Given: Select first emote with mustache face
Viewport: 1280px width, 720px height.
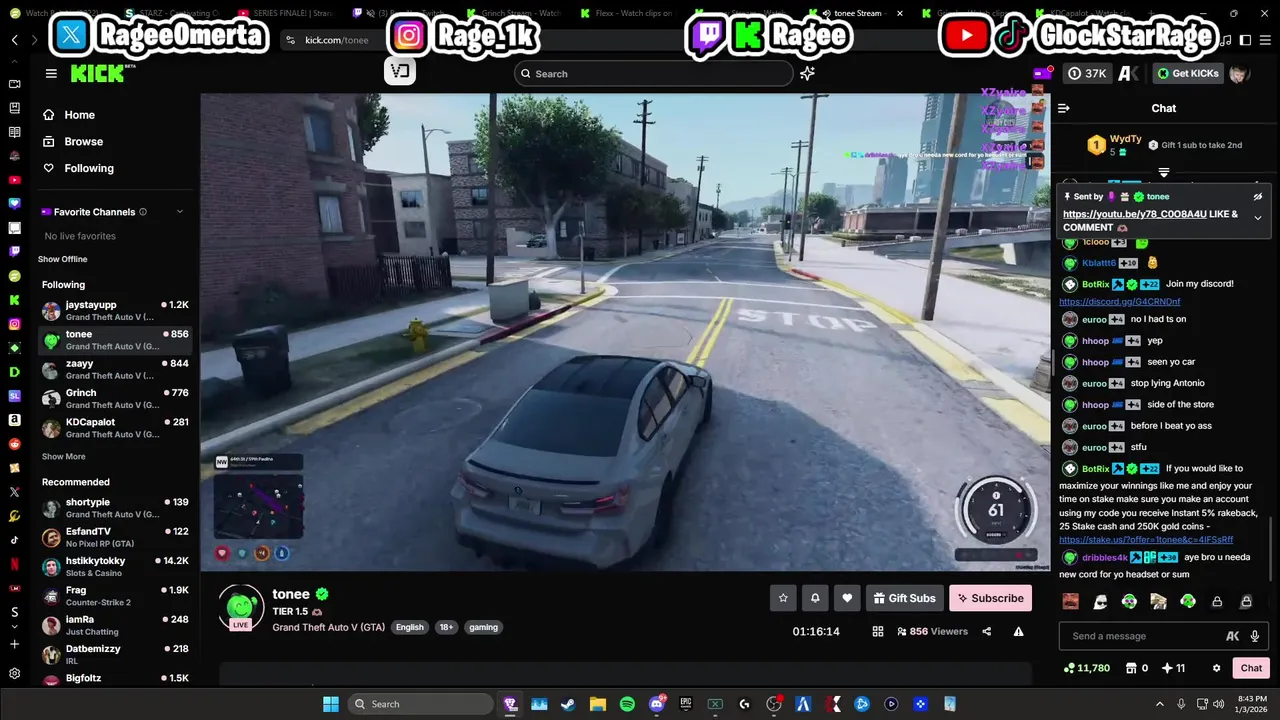Looking at the screenshot, I should [1070, 601].
